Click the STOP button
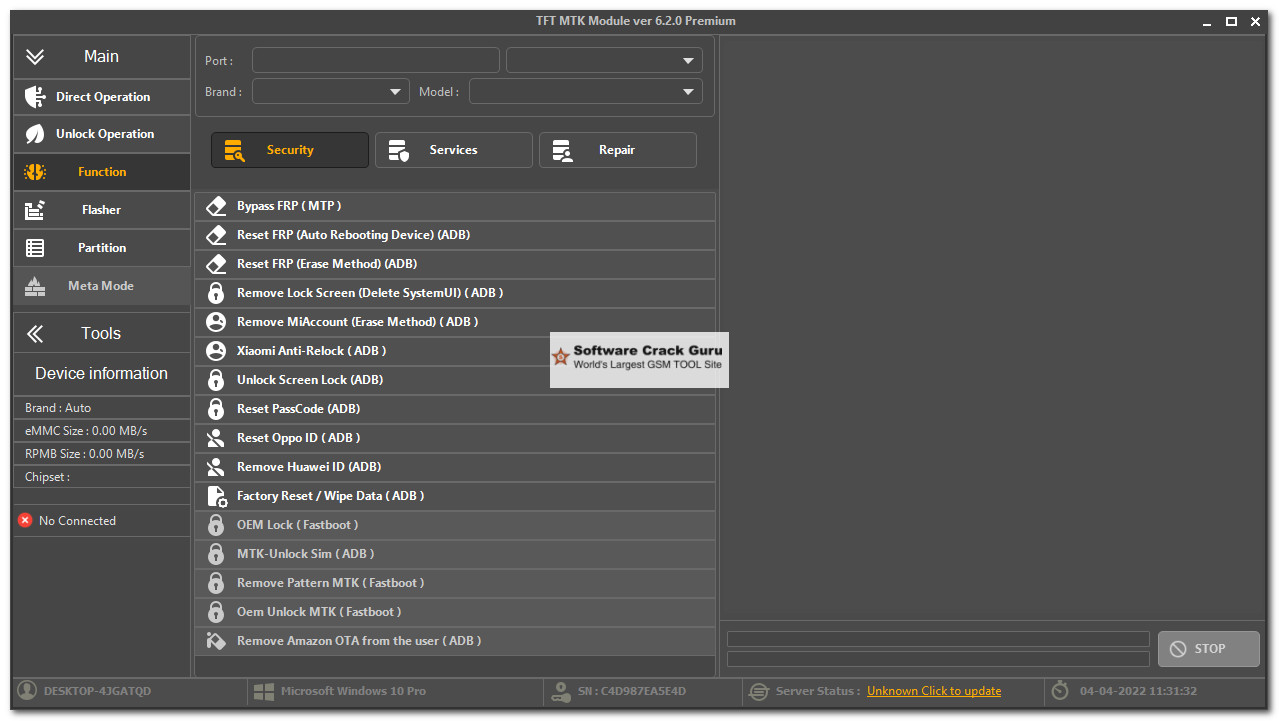The height and width of the screenshot is (721, 1279). coord(1208,649)
